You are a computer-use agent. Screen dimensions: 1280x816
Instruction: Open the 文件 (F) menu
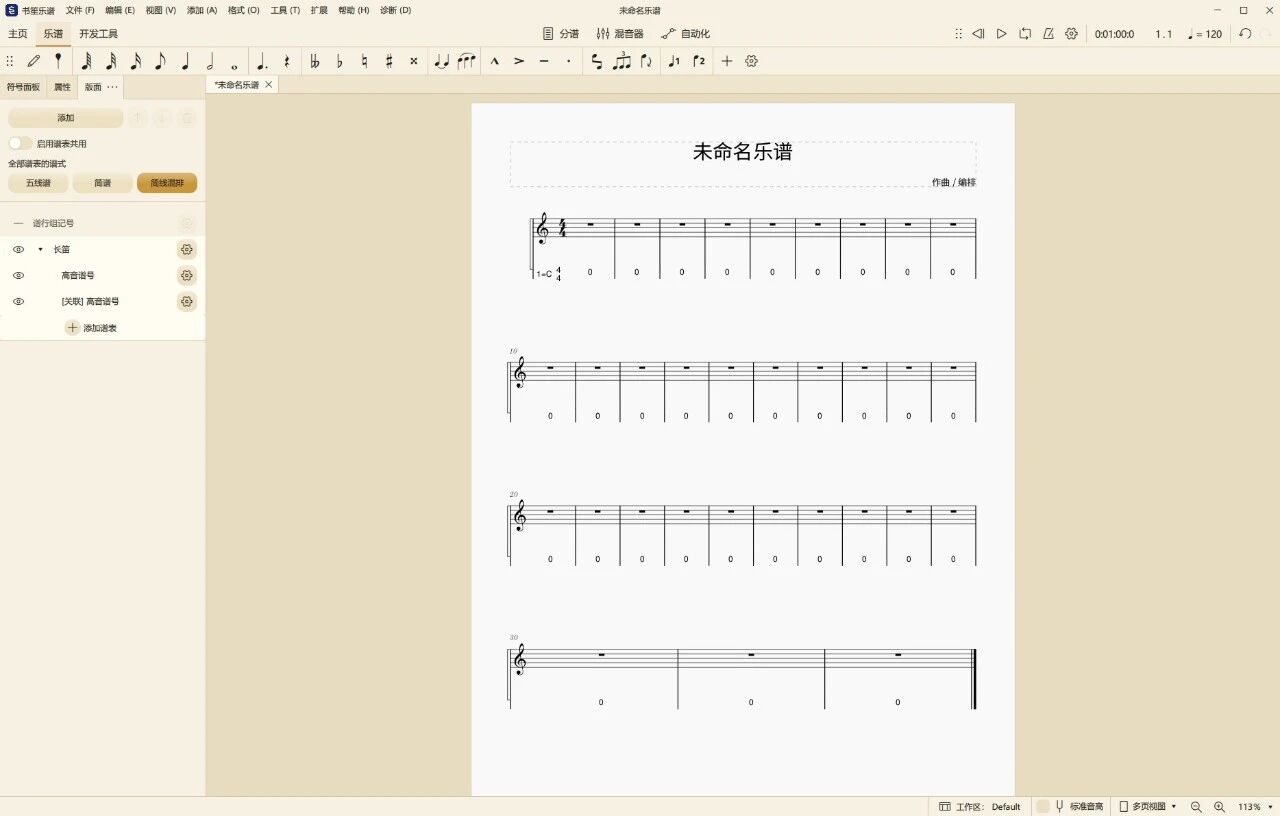tap(80, 10)
